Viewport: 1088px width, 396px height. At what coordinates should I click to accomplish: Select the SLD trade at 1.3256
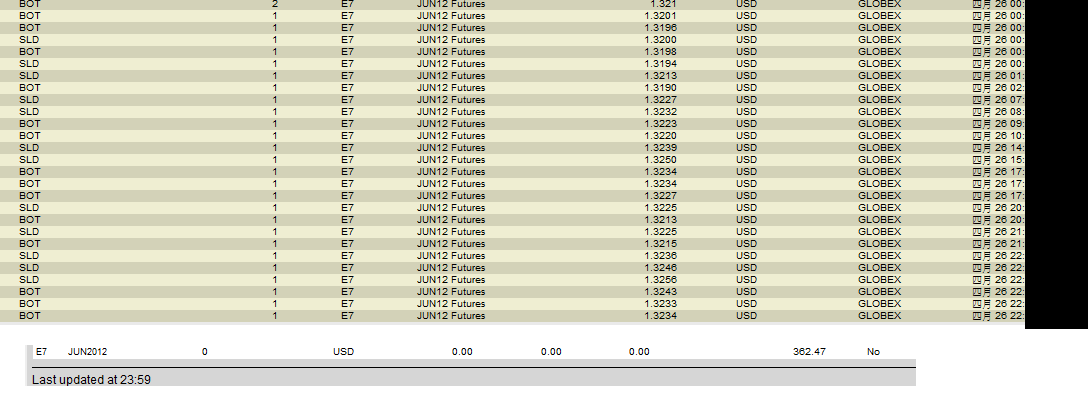(512, 279)
